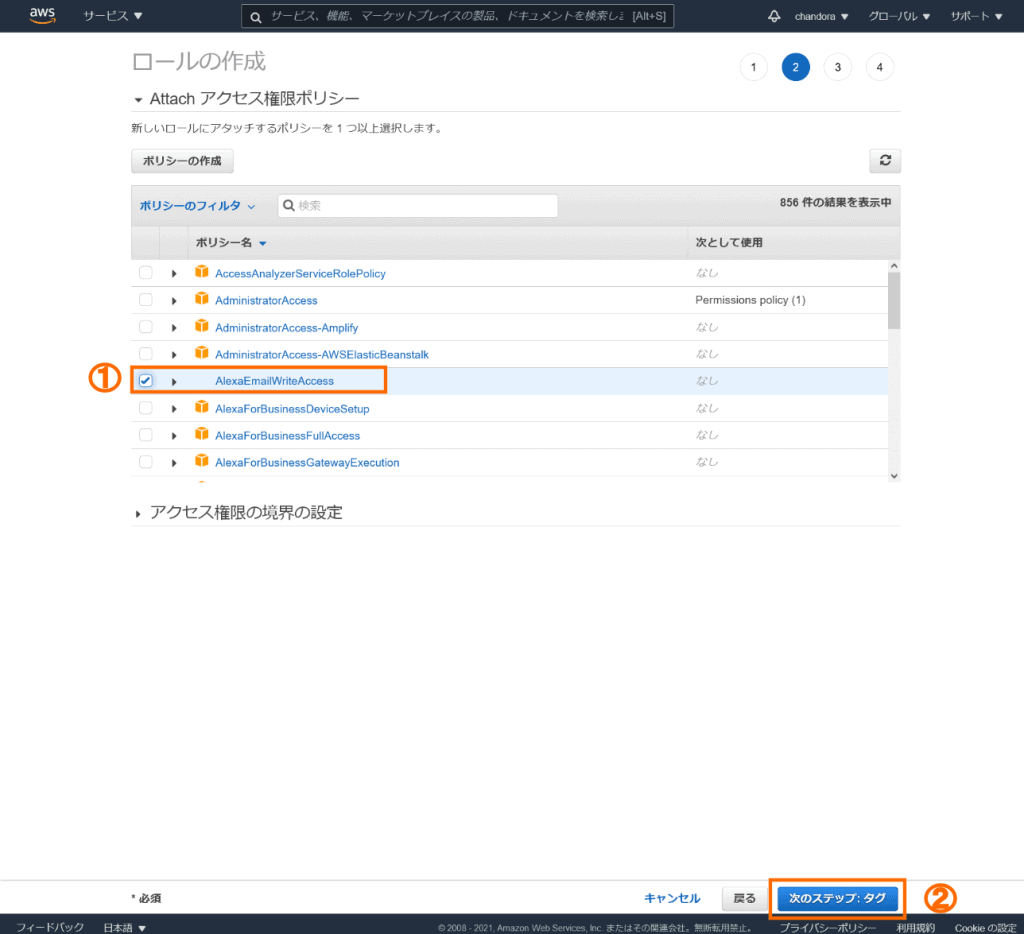The image size is (1024, 934).
Task: Check the AlexaForBusinessGatewayExecution checkbox
Action: (146, 462)
